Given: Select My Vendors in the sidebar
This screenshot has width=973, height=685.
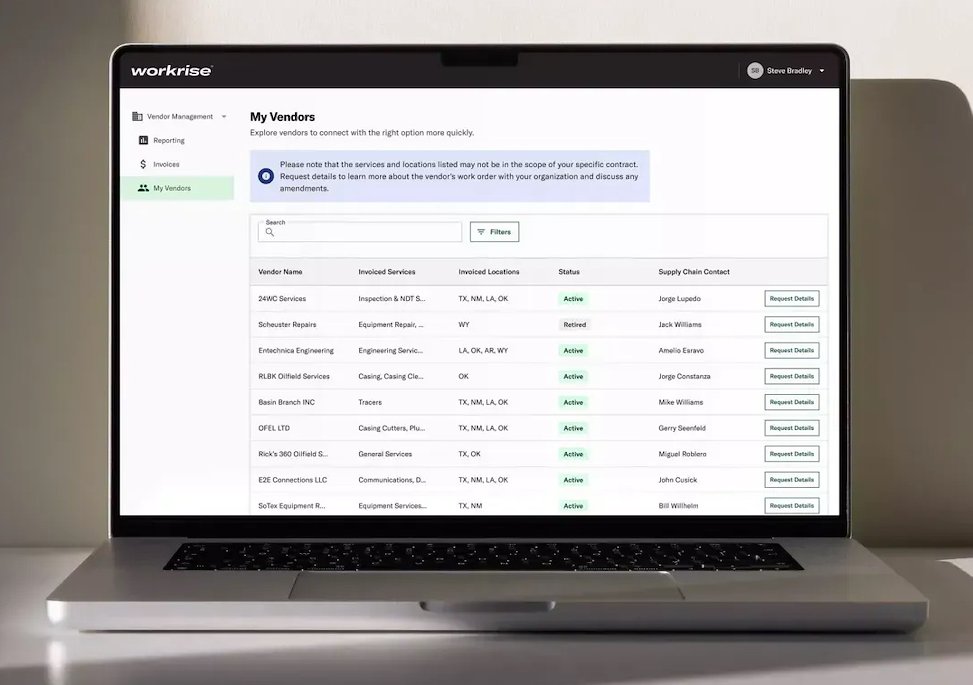Looking at the screenshot, I should [177, 188].
